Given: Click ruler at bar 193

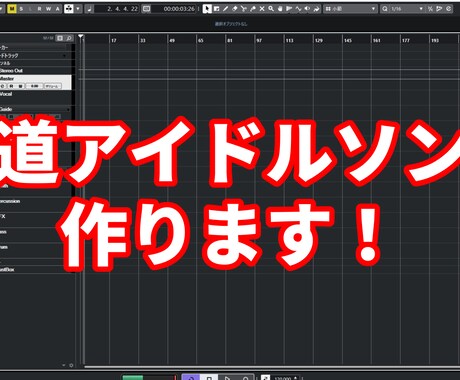Looking at the screenshot, I should tap(435, 40).
